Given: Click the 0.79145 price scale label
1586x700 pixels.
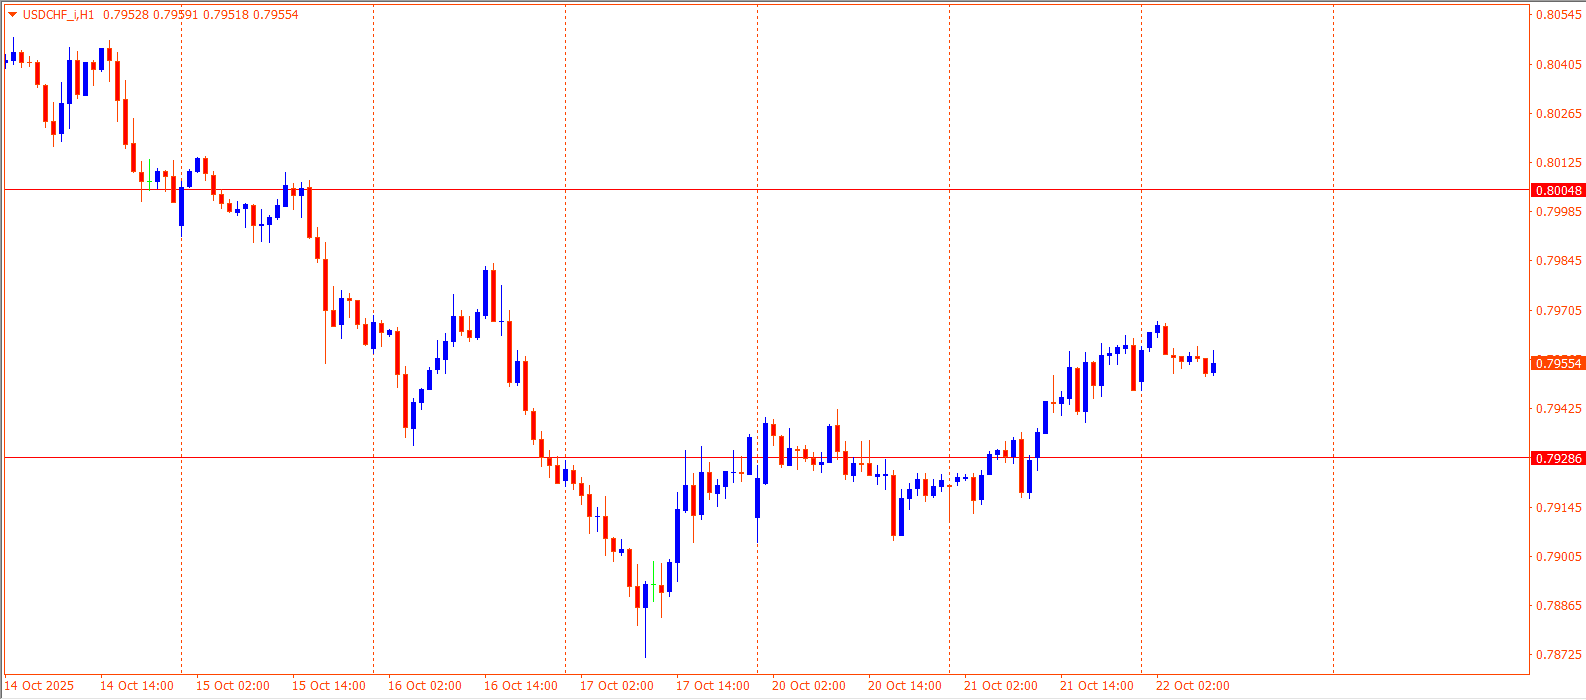Looking at the screenshot, I should click(x=1558, y=508).
